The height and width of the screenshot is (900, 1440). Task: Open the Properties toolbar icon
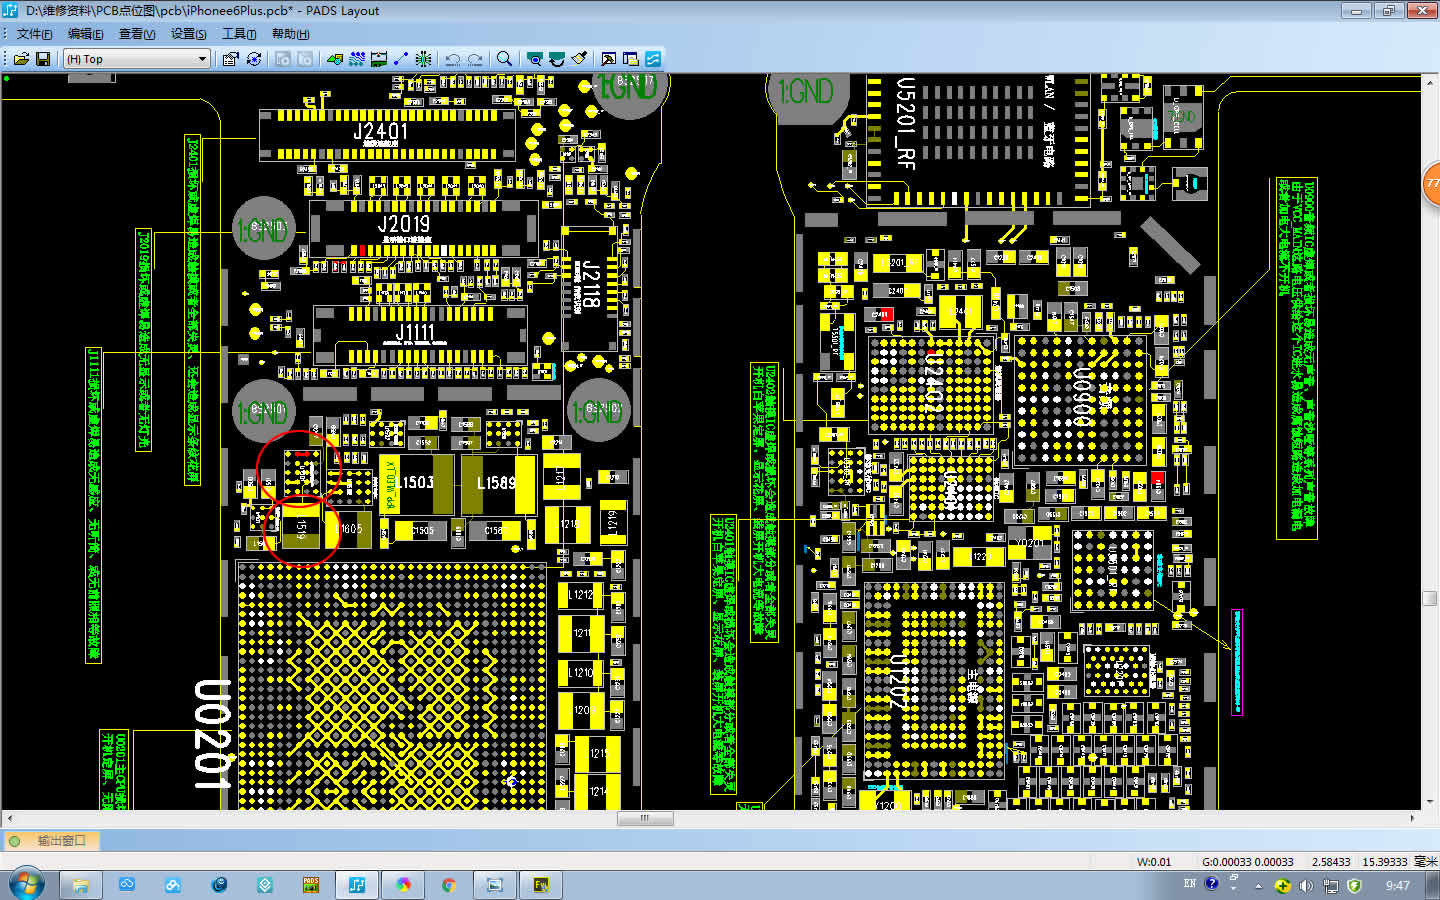231,59
